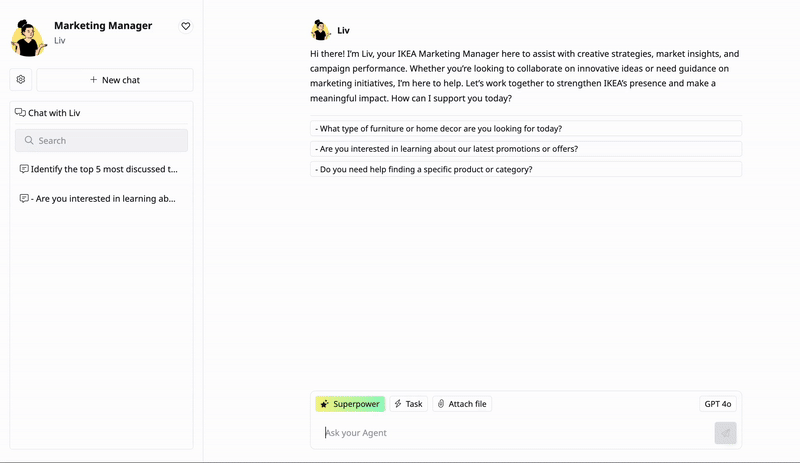Click the search magnifier icon
Image resolution: width=800 pixels, height=463 pixels.
click(x=29, y=140)
